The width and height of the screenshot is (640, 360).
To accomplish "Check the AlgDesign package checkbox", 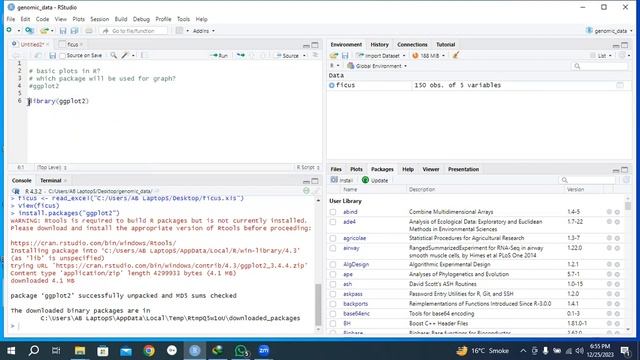I will 333,264.
